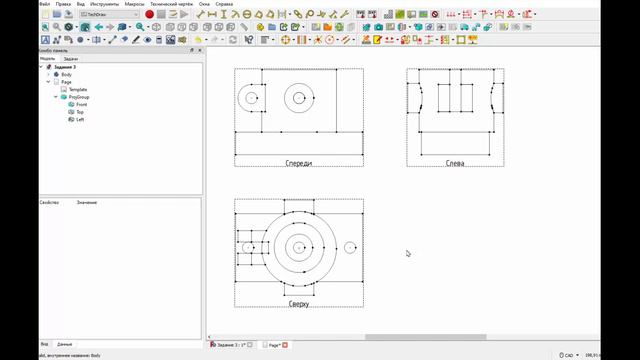The width and height of the screenshot is (640, 360).
Task: Click the zoom magnifier with green lens
Action: click(x=140, y=27)
